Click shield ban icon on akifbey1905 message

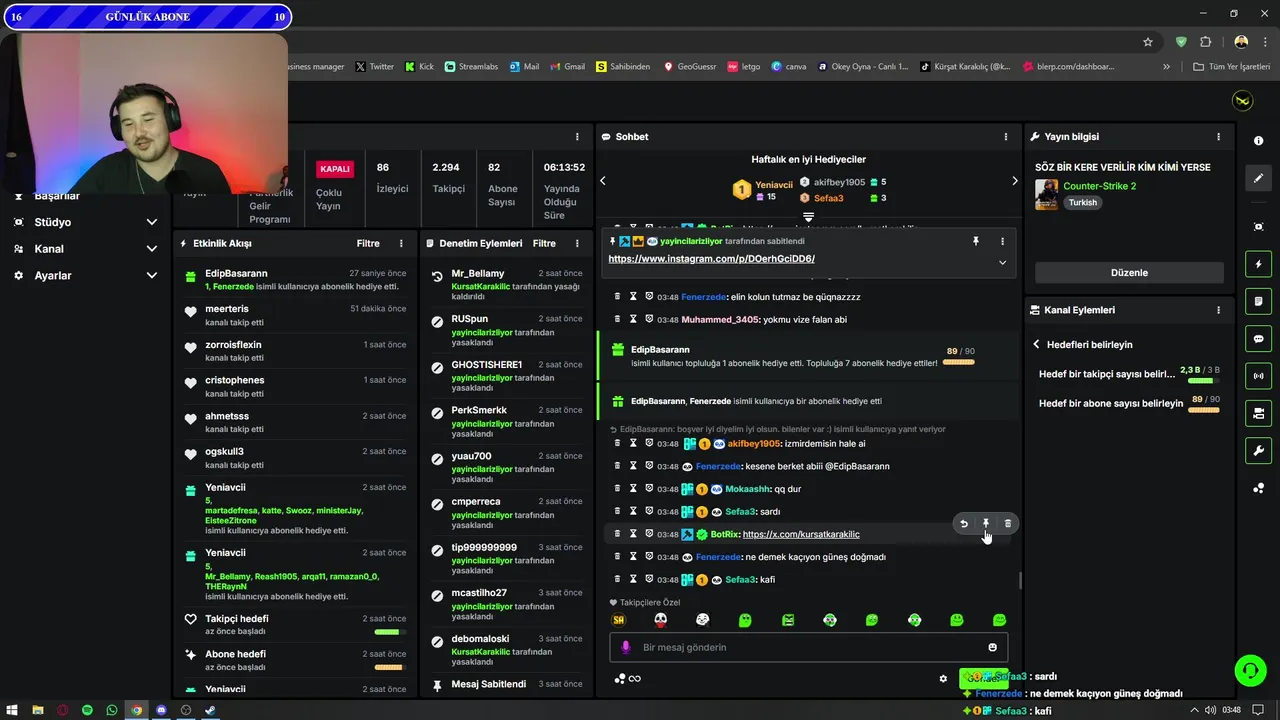coord(649,443)
